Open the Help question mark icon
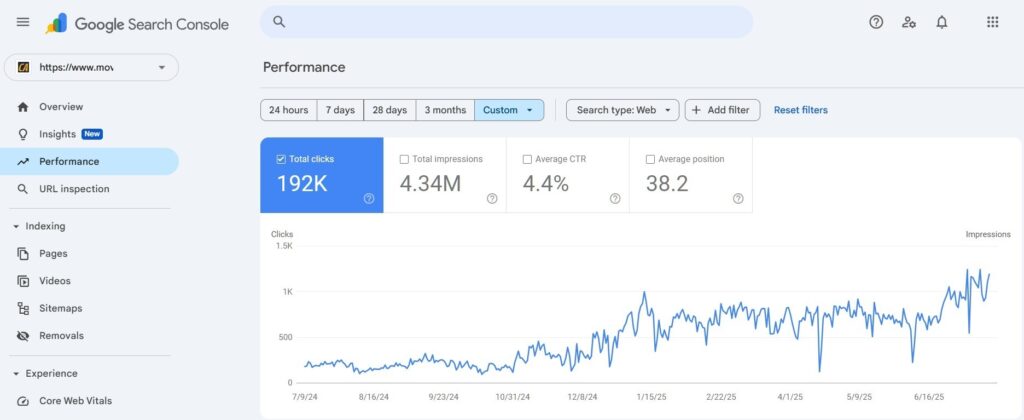The image size is (1024, 420). (876, 22)
